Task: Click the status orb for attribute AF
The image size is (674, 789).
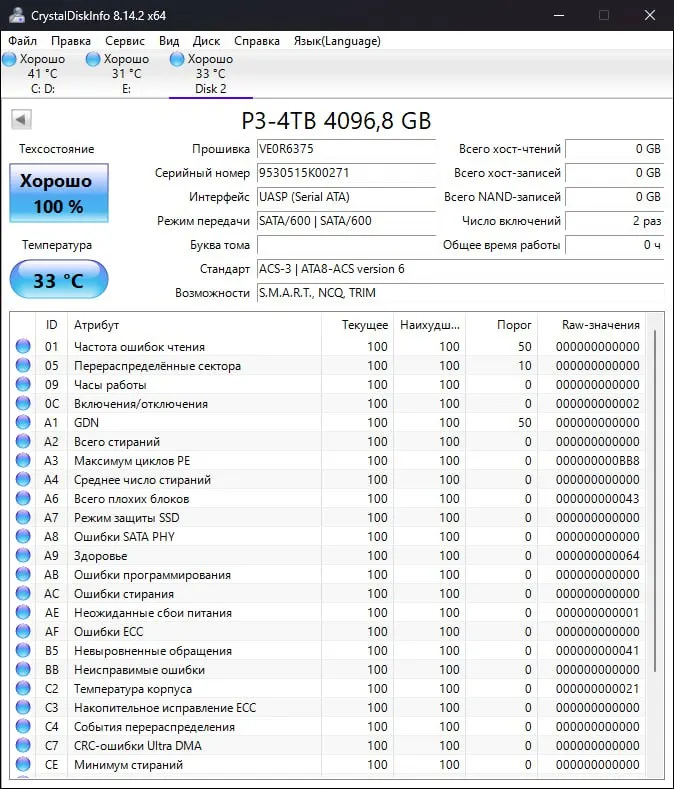Action: 23,631
